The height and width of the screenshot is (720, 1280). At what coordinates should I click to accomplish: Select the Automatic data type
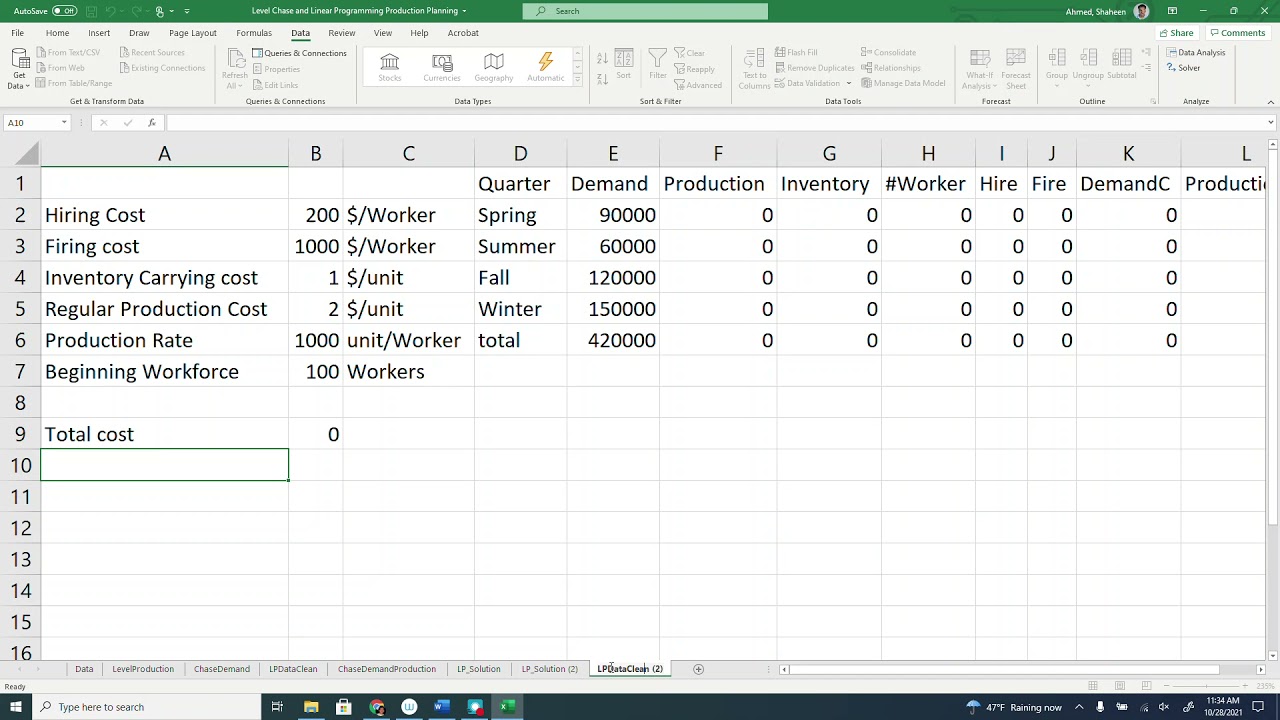[545, 68]
